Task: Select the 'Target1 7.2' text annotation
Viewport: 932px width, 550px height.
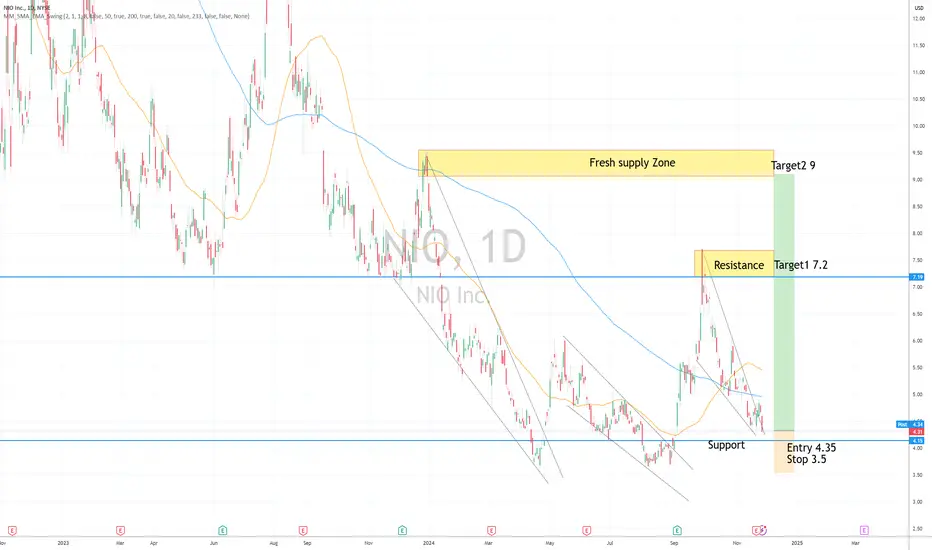Action: point(801,265)
